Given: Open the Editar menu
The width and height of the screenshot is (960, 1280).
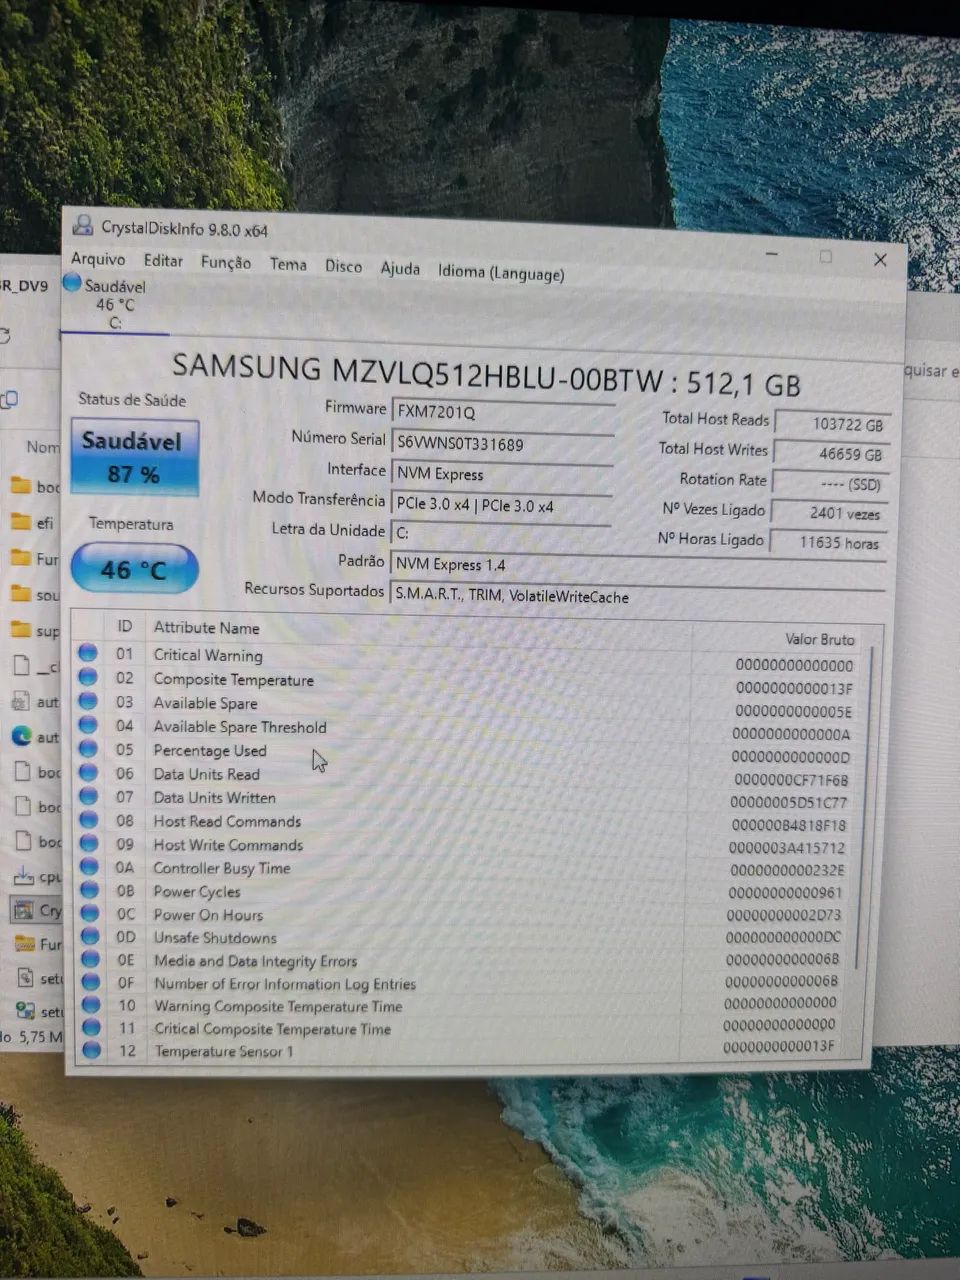Looking at the screenshot, I should click(x=163, y=260).
